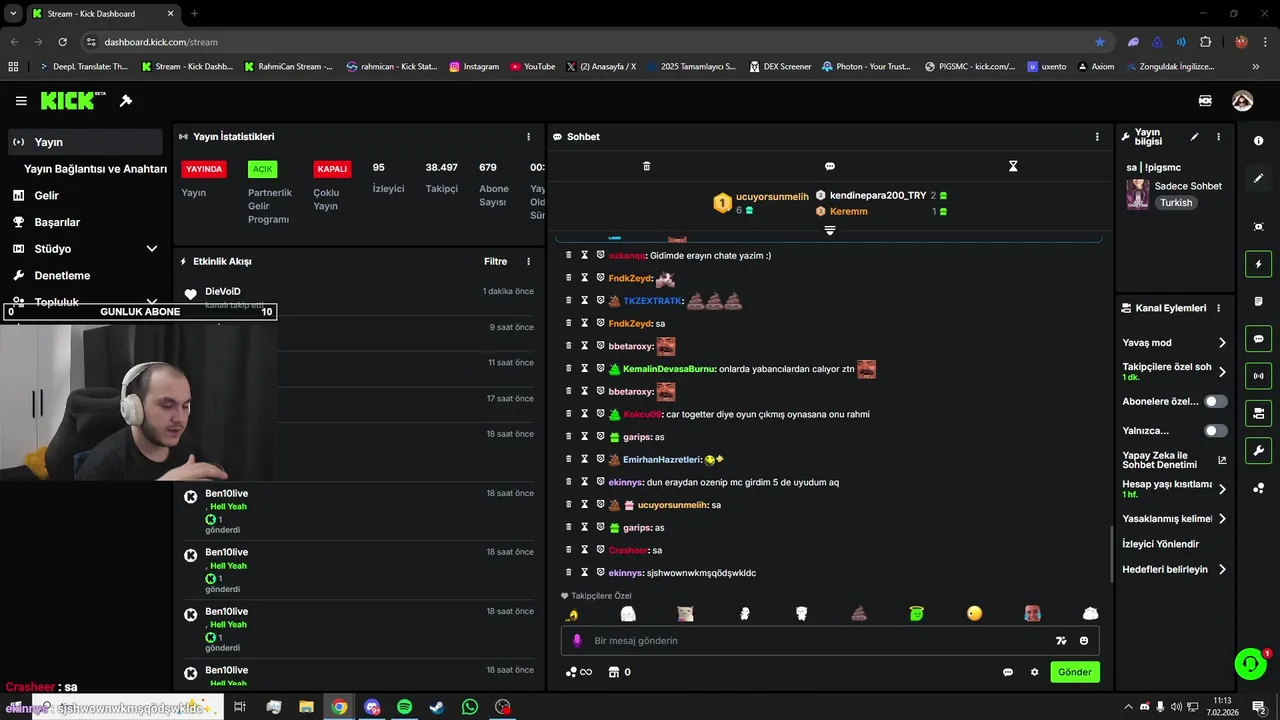
Task: Send the message with the Gönder button
Action: (x=1075, y=672)
